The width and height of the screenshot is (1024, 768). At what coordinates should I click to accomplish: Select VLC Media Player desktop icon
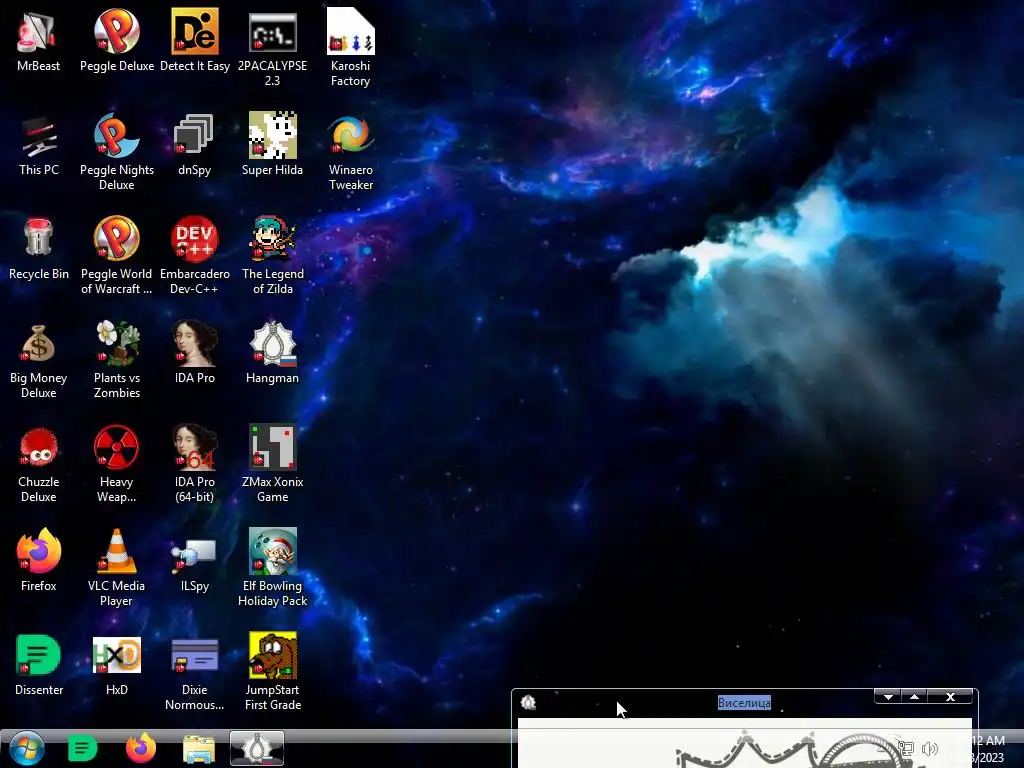point(117,567)
